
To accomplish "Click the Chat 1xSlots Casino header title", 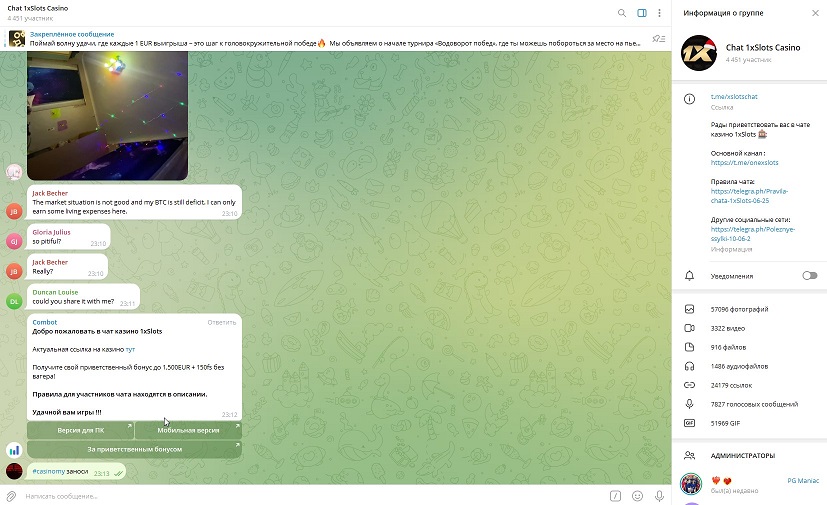I will pyautogui.click(x=38, y=8).
